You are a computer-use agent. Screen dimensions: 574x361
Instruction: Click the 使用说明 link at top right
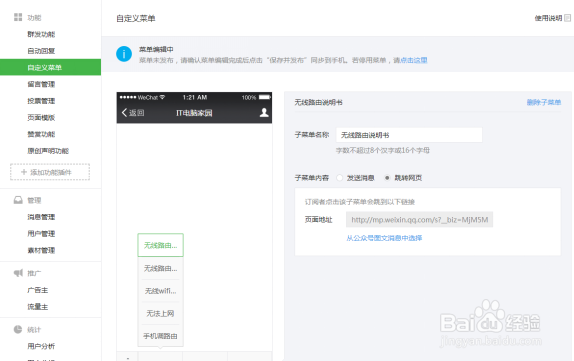[548, 18]
